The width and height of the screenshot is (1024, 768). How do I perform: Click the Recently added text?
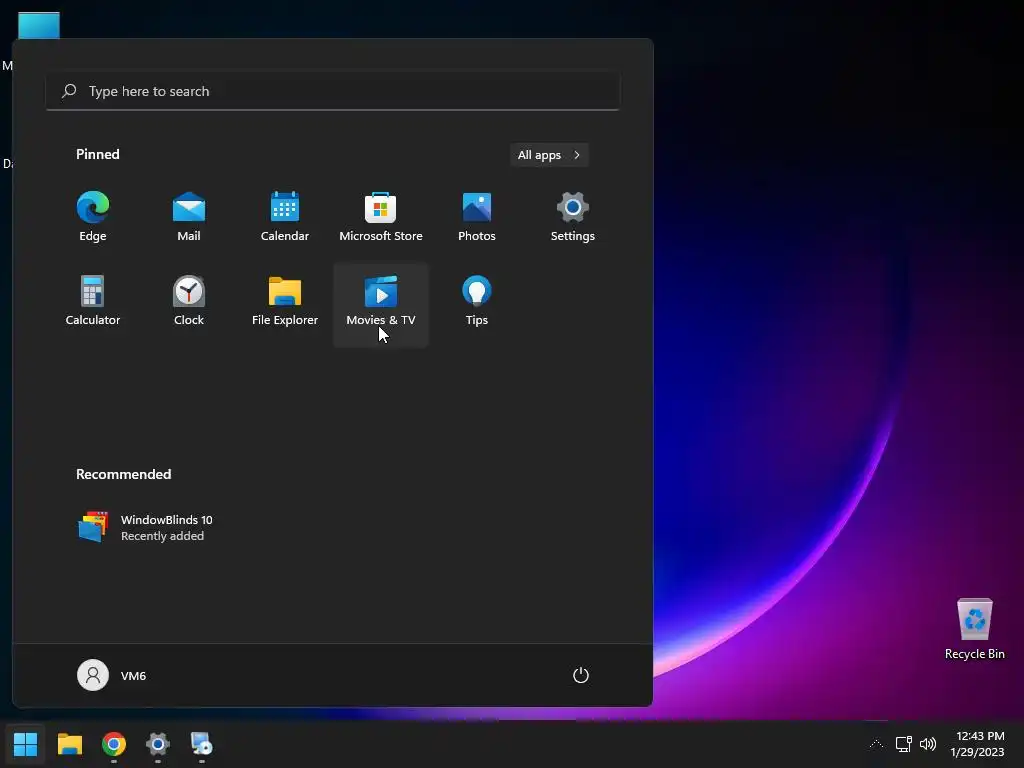point(162,536)
